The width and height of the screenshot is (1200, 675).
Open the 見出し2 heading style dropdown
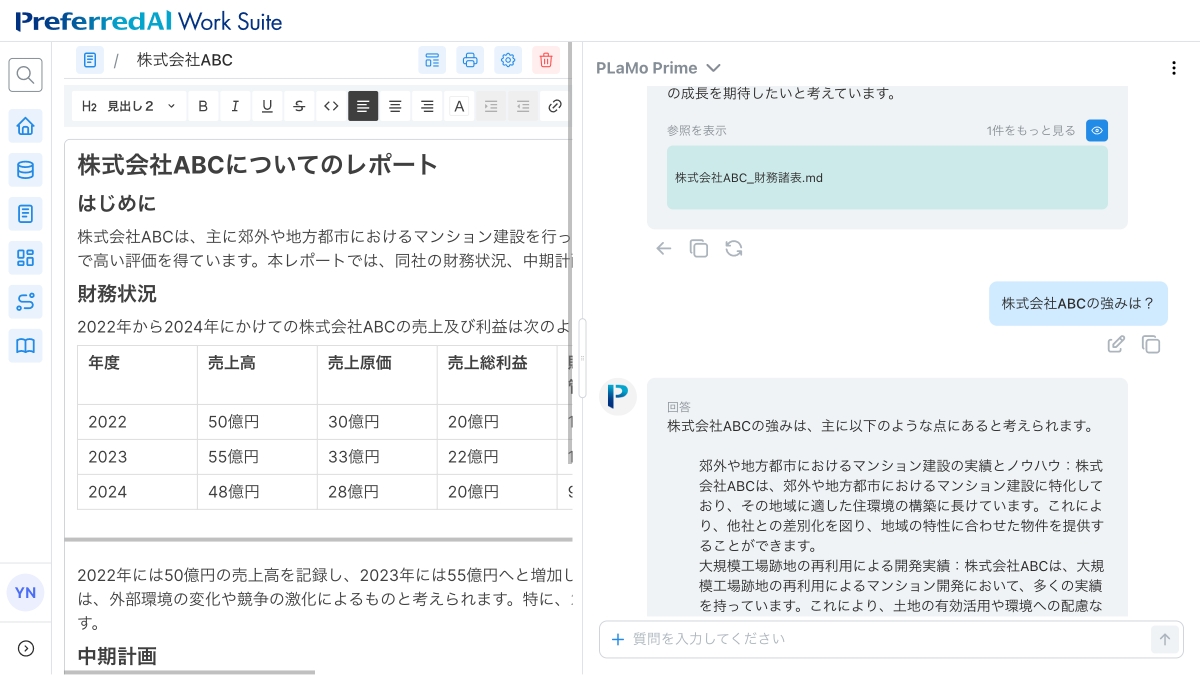[129, 106]
